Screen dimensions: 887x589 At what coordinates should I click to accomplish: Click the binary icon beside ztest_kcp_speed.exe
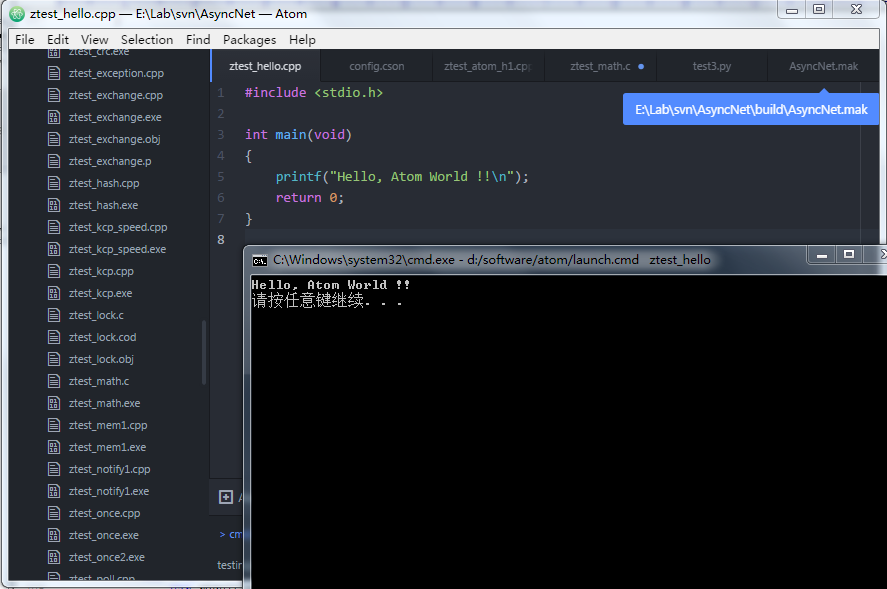click(x=54, y=249)
